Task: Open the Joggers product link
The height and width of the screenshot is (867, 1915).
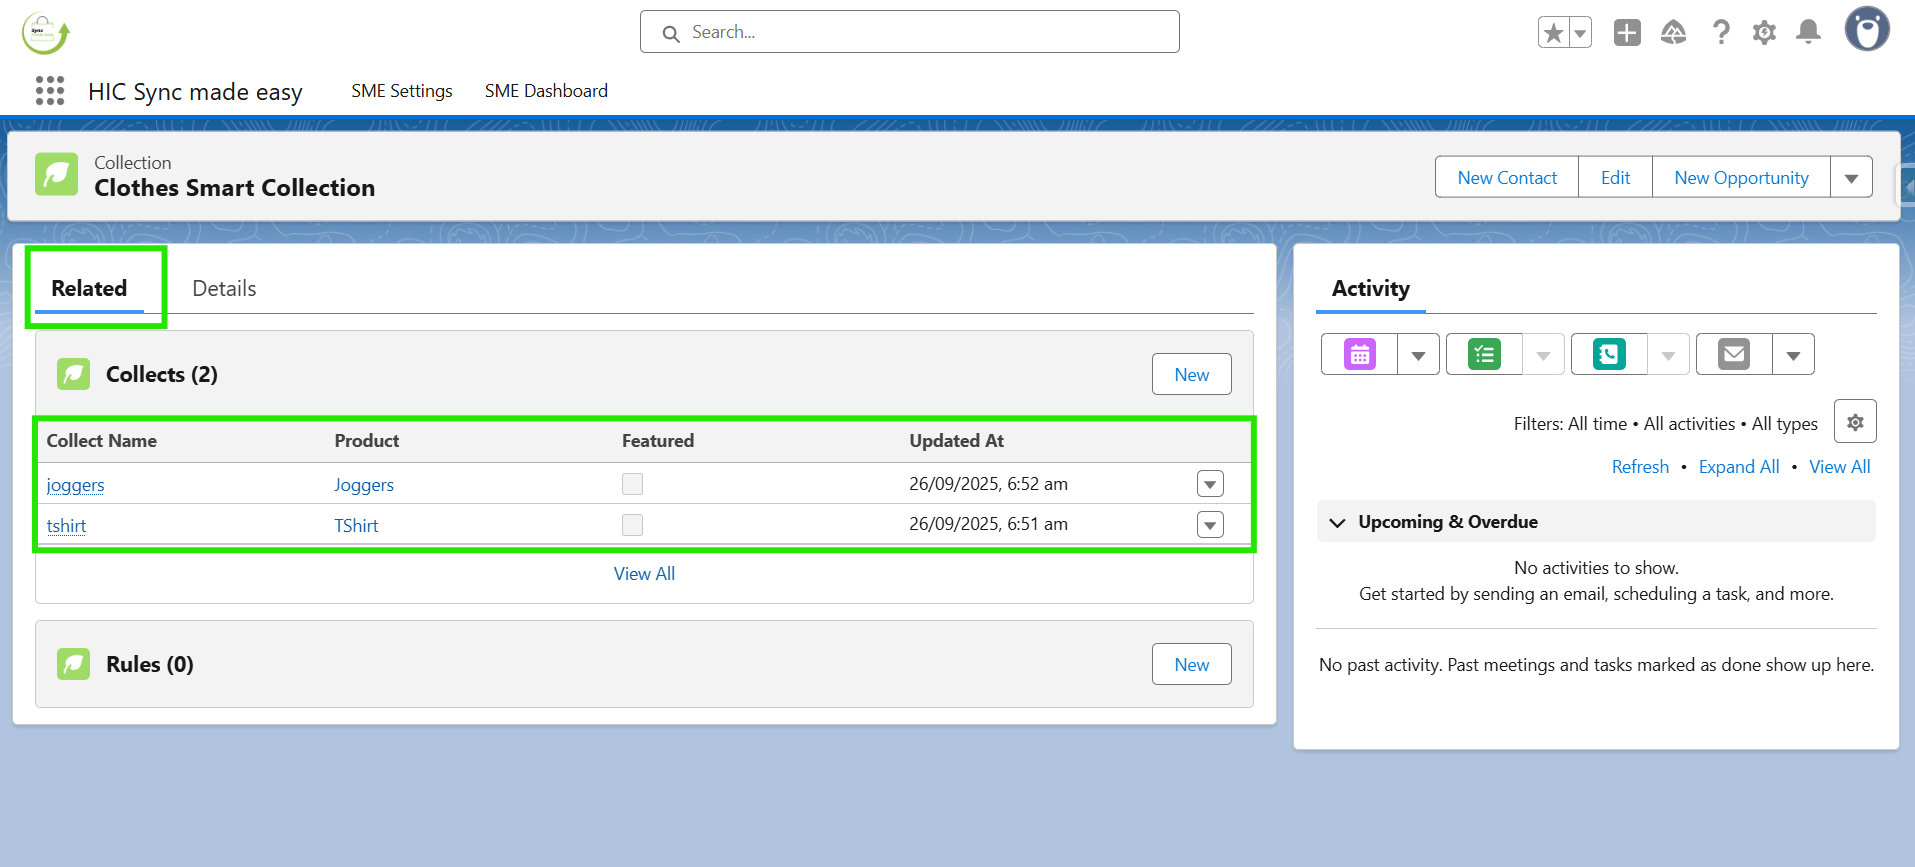Action: 364,485
